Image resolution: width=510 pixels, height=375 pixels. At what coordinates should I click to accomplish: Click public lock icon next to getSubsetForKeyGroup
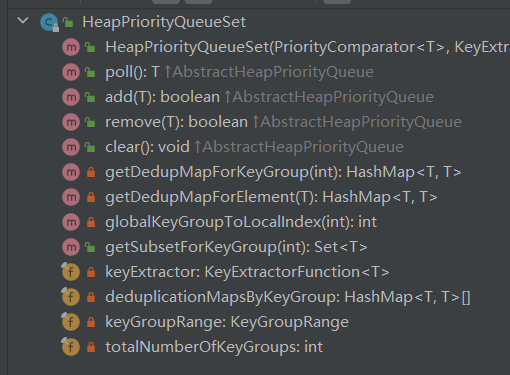click(90, 247)
